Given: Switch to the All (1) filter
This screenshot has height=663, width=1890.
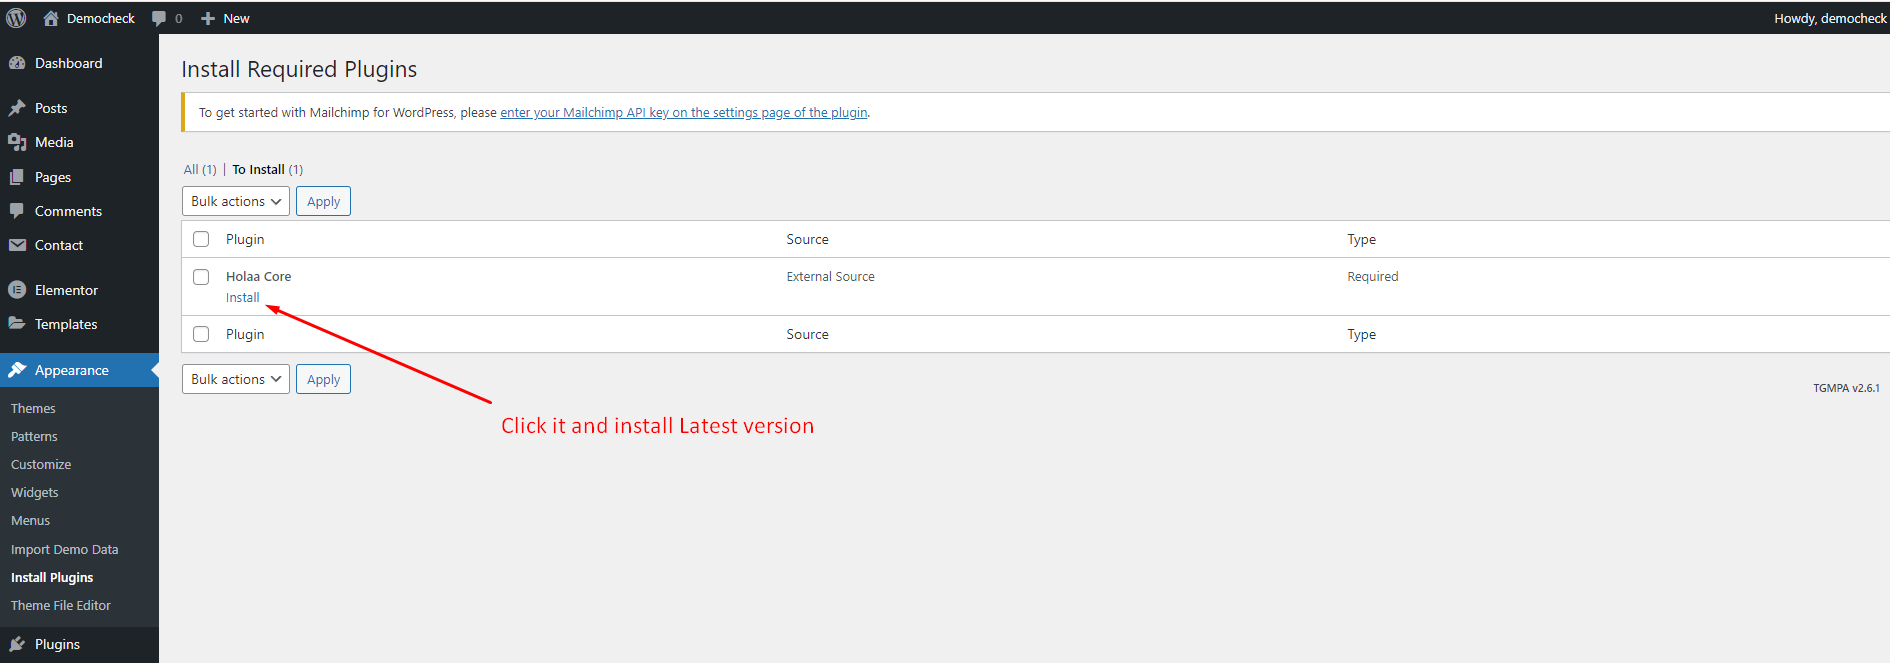Looking at the screenshot, I should click(199, 169).
